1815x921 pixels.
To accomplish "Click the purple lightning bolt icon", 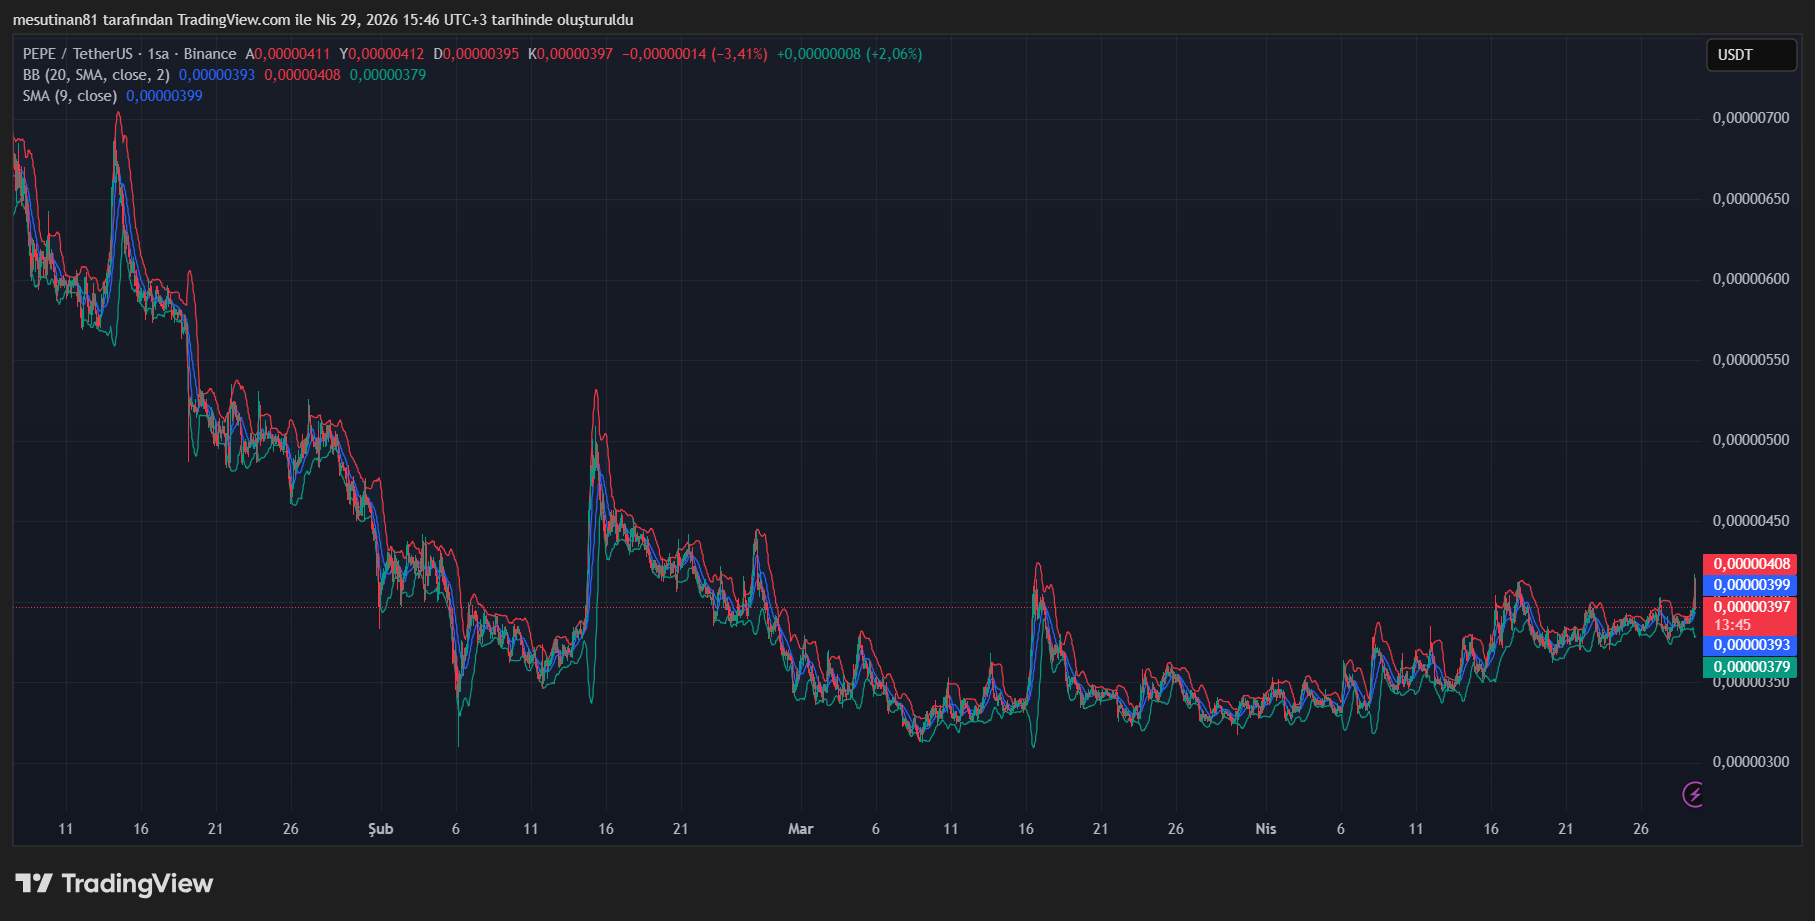I will click(x=1693, y=794).
